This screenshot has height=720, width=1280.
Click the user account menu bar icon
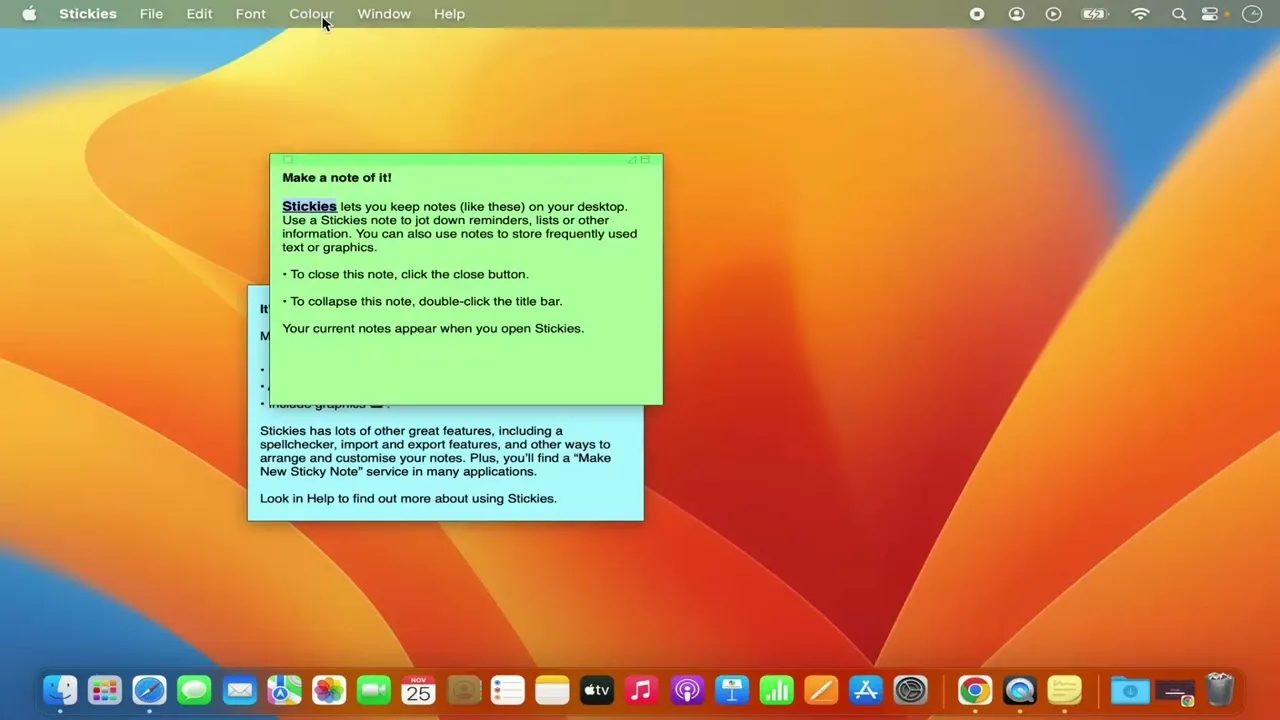(x=1016, y=14)
